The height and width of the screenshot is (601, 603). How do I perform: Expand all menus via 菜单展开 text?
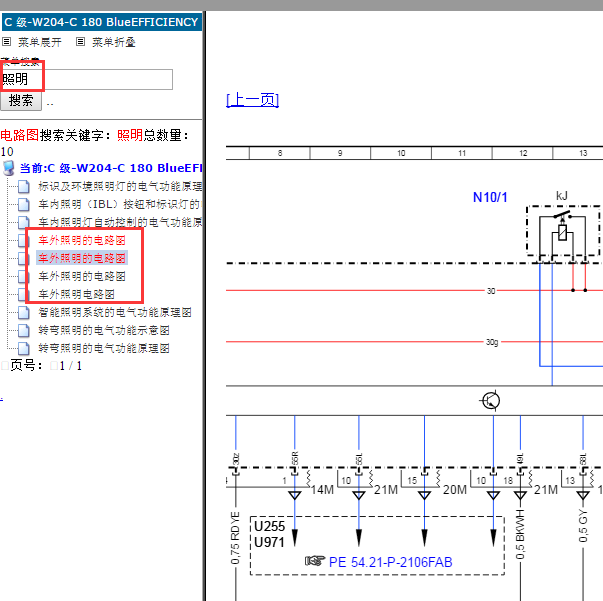click(x=40, y=42)
